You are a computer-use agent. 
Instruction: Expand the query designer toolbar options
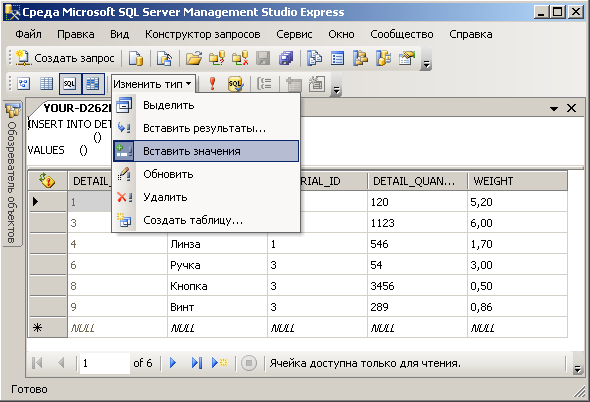(336, 90)
